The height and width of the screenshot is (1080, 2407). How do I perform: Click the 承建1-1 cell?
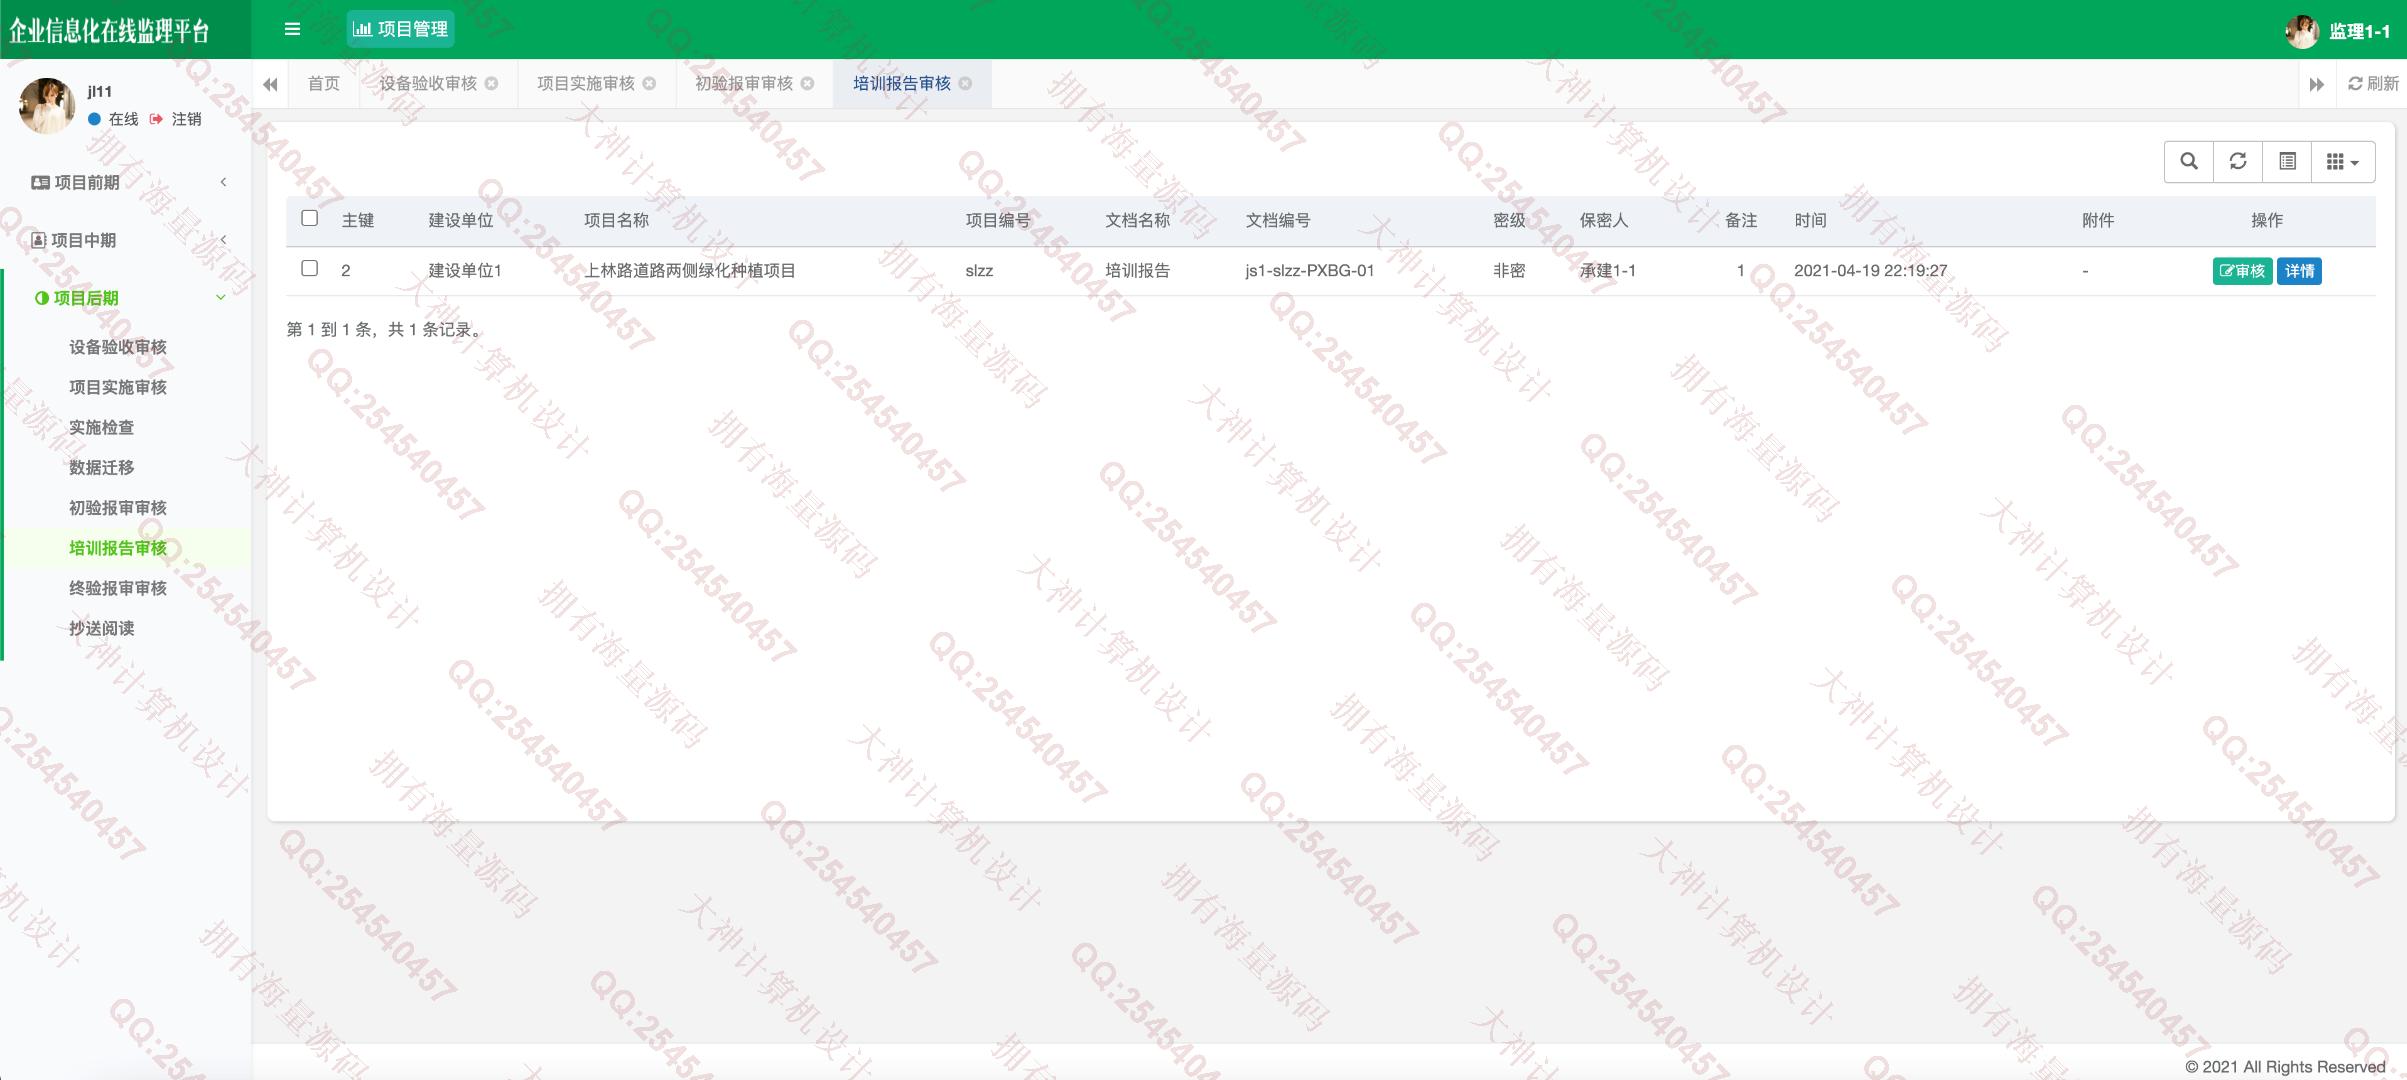click(1608, 271)
